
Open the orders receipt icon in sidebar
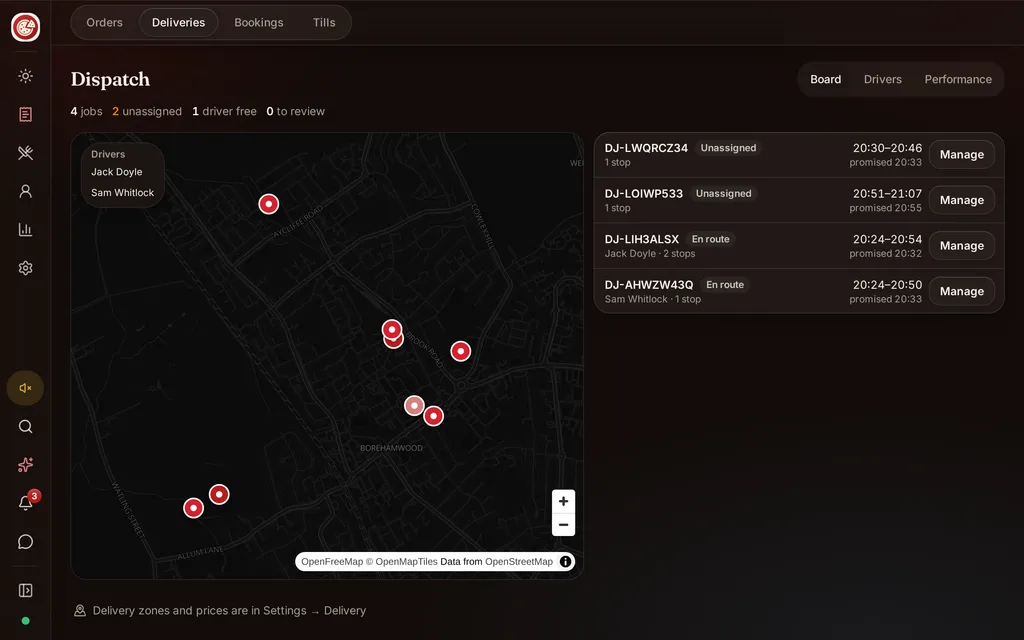[25, 114]
